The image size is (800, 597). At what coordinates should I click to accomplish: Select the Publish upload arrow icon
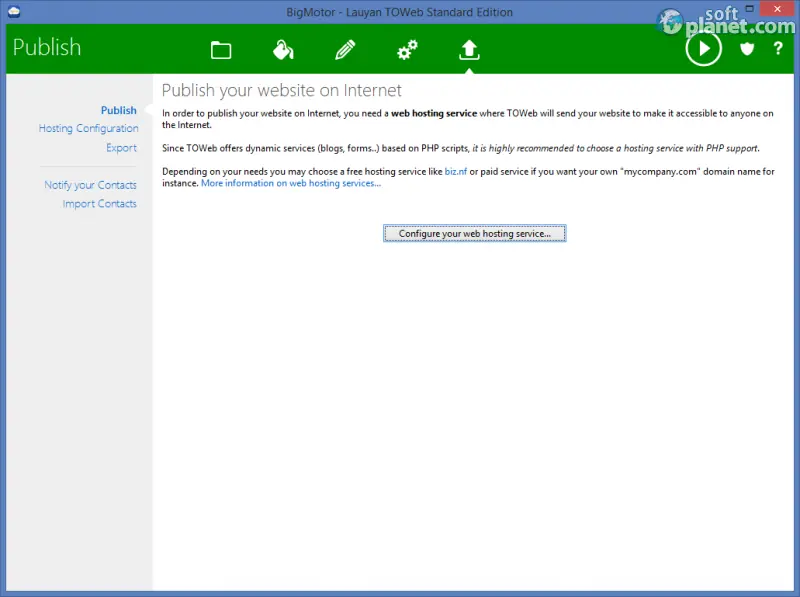(469, 50)
